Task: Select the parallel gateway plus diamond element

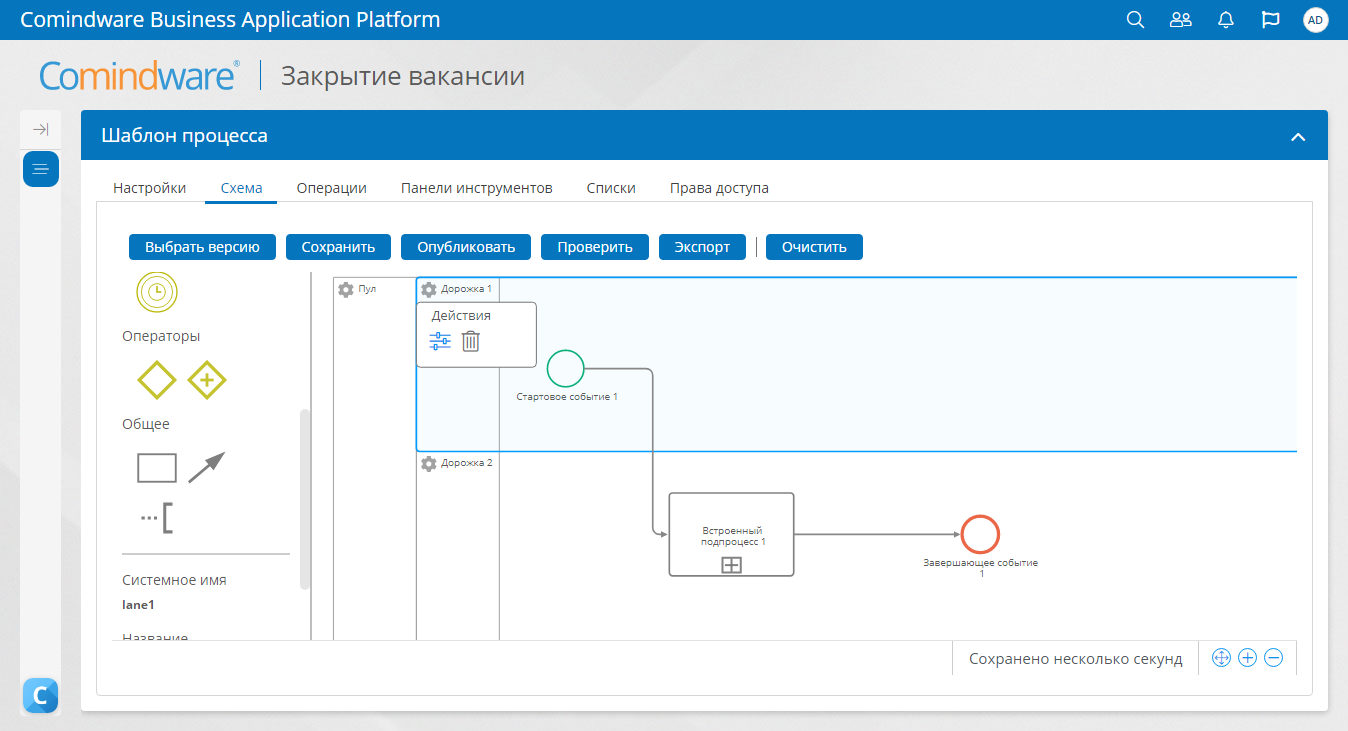Action: tap(207, 380)
